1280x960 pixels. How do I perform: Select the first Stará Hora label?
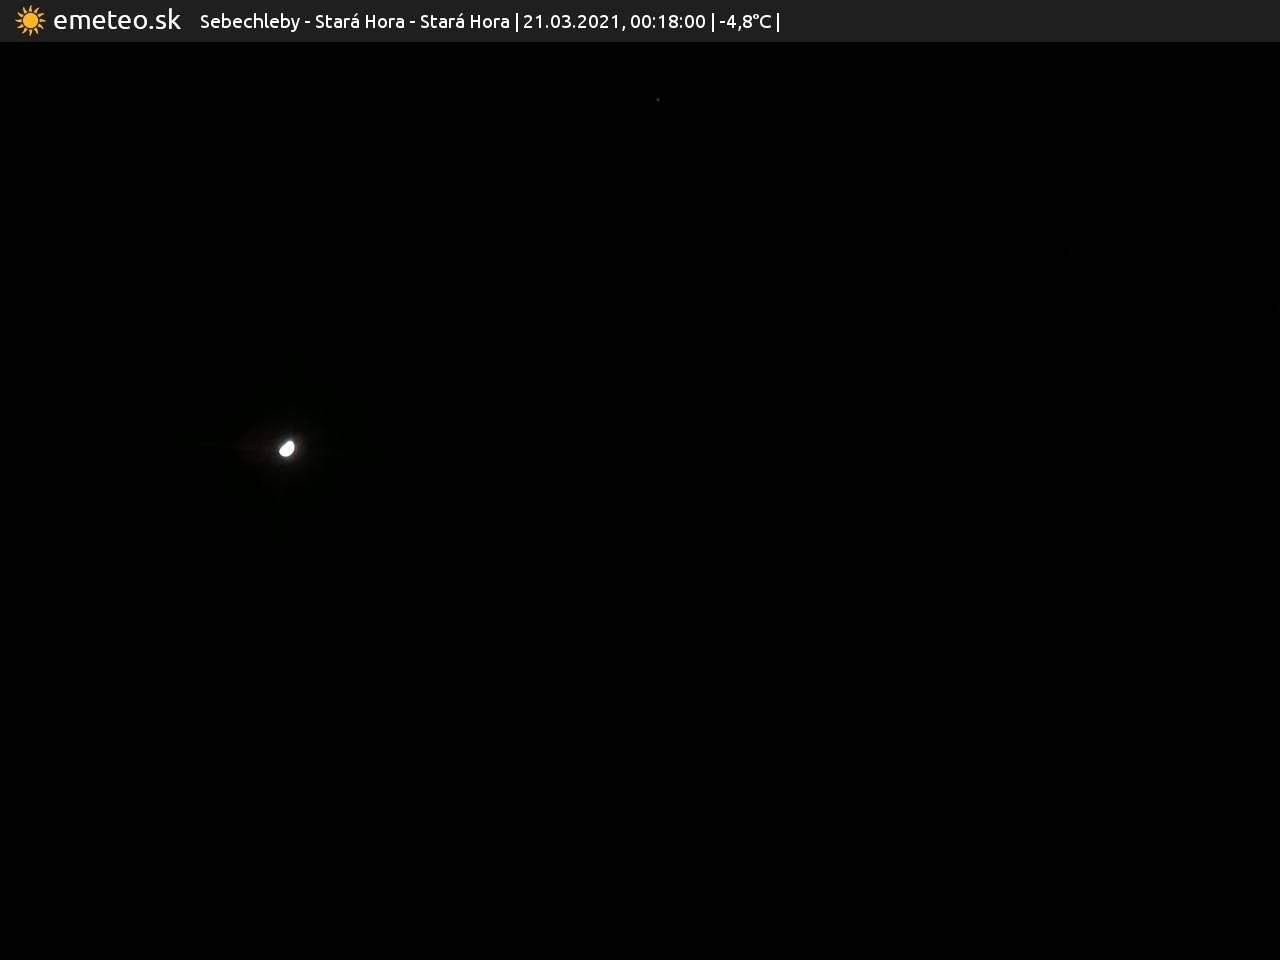(x=359, y=21)
